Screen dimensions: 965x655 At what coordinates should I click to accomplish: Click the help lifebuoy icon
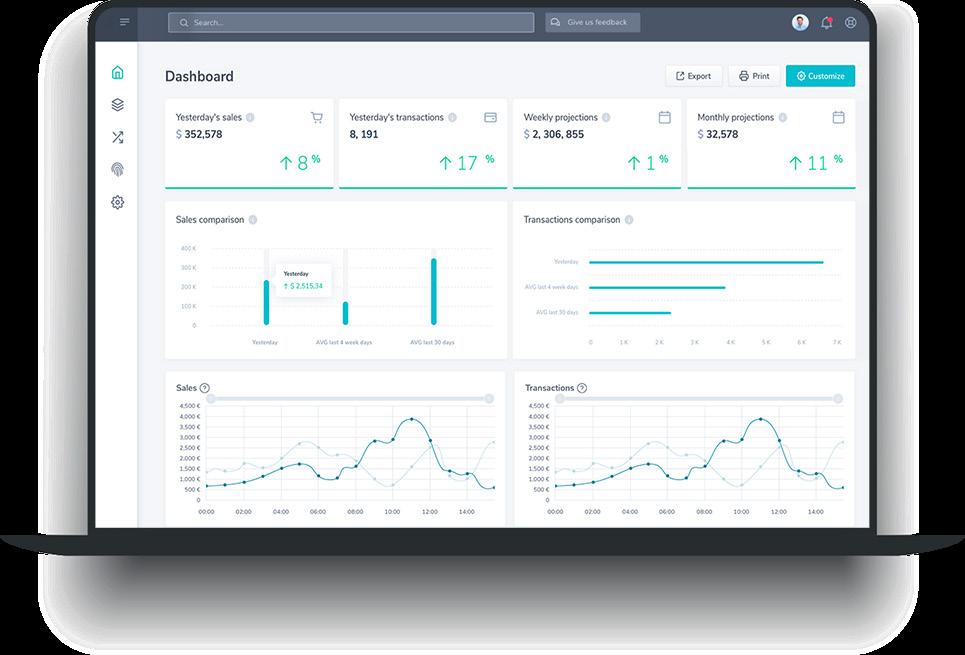coord(851,23)
